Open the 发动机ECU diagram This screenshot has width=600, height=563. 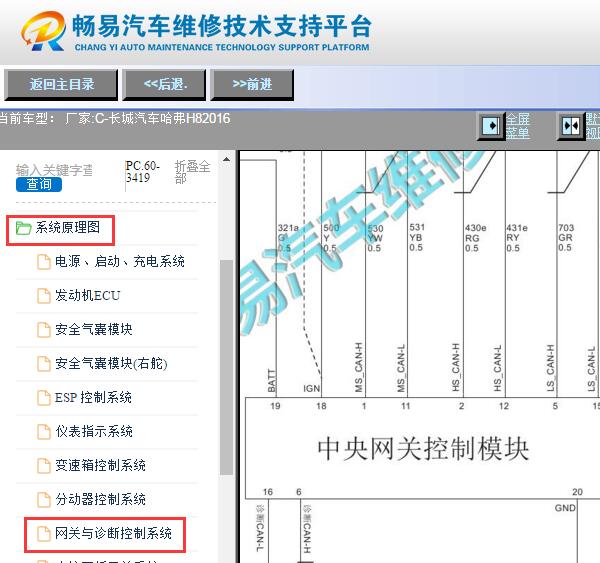click(88, 296)
